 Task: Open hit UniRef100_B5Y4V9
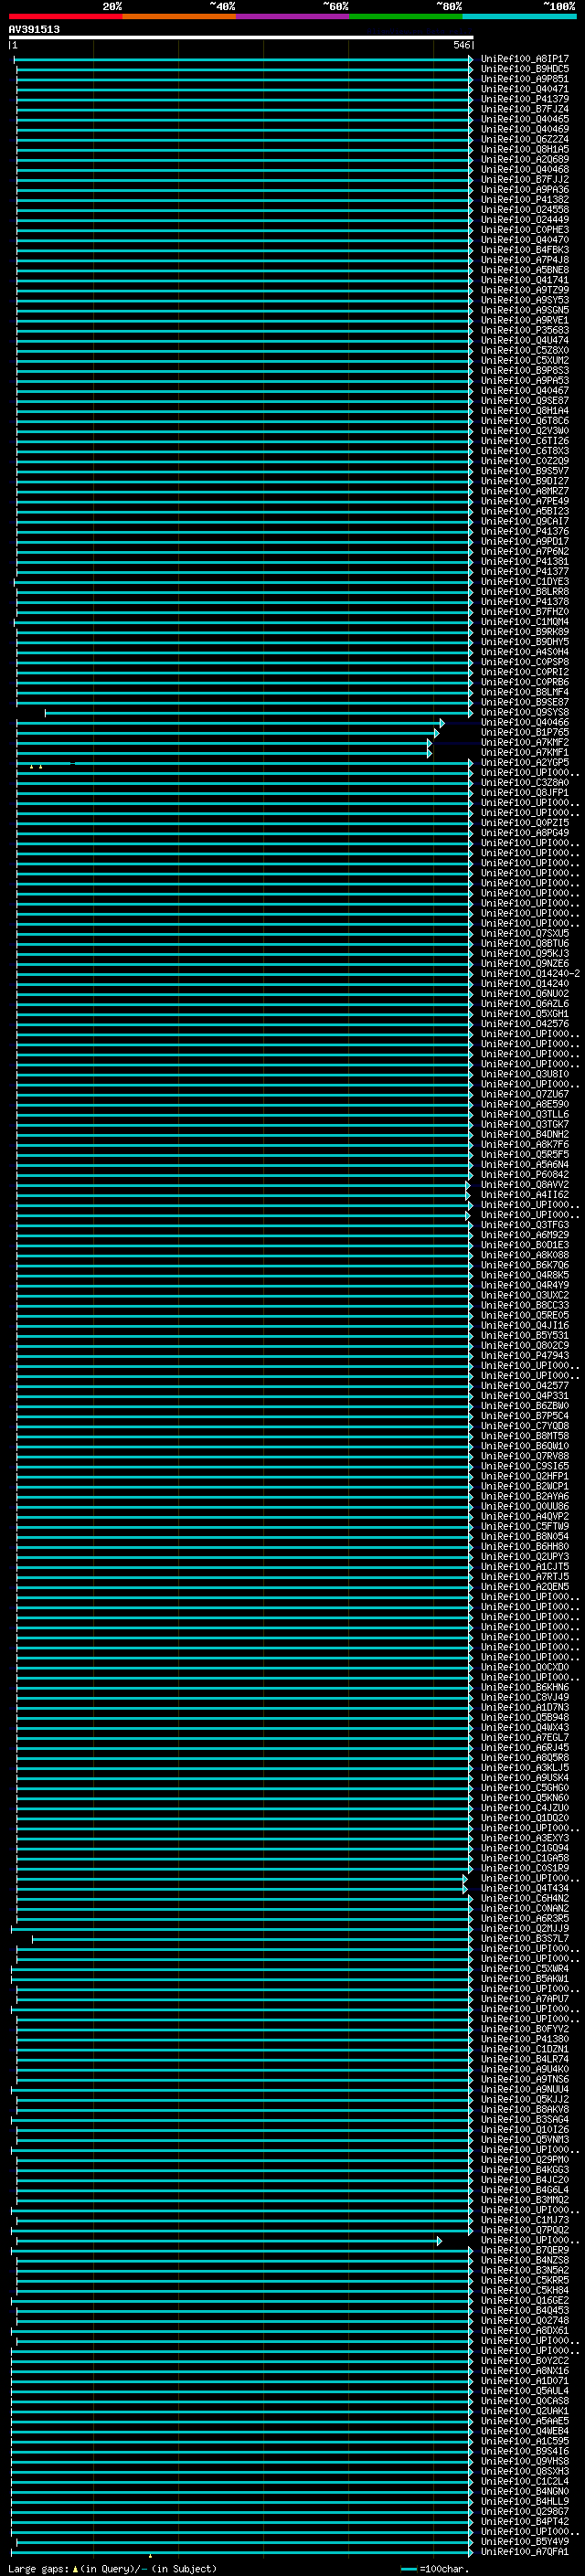pyautogui.click(x=524, y=2541)
